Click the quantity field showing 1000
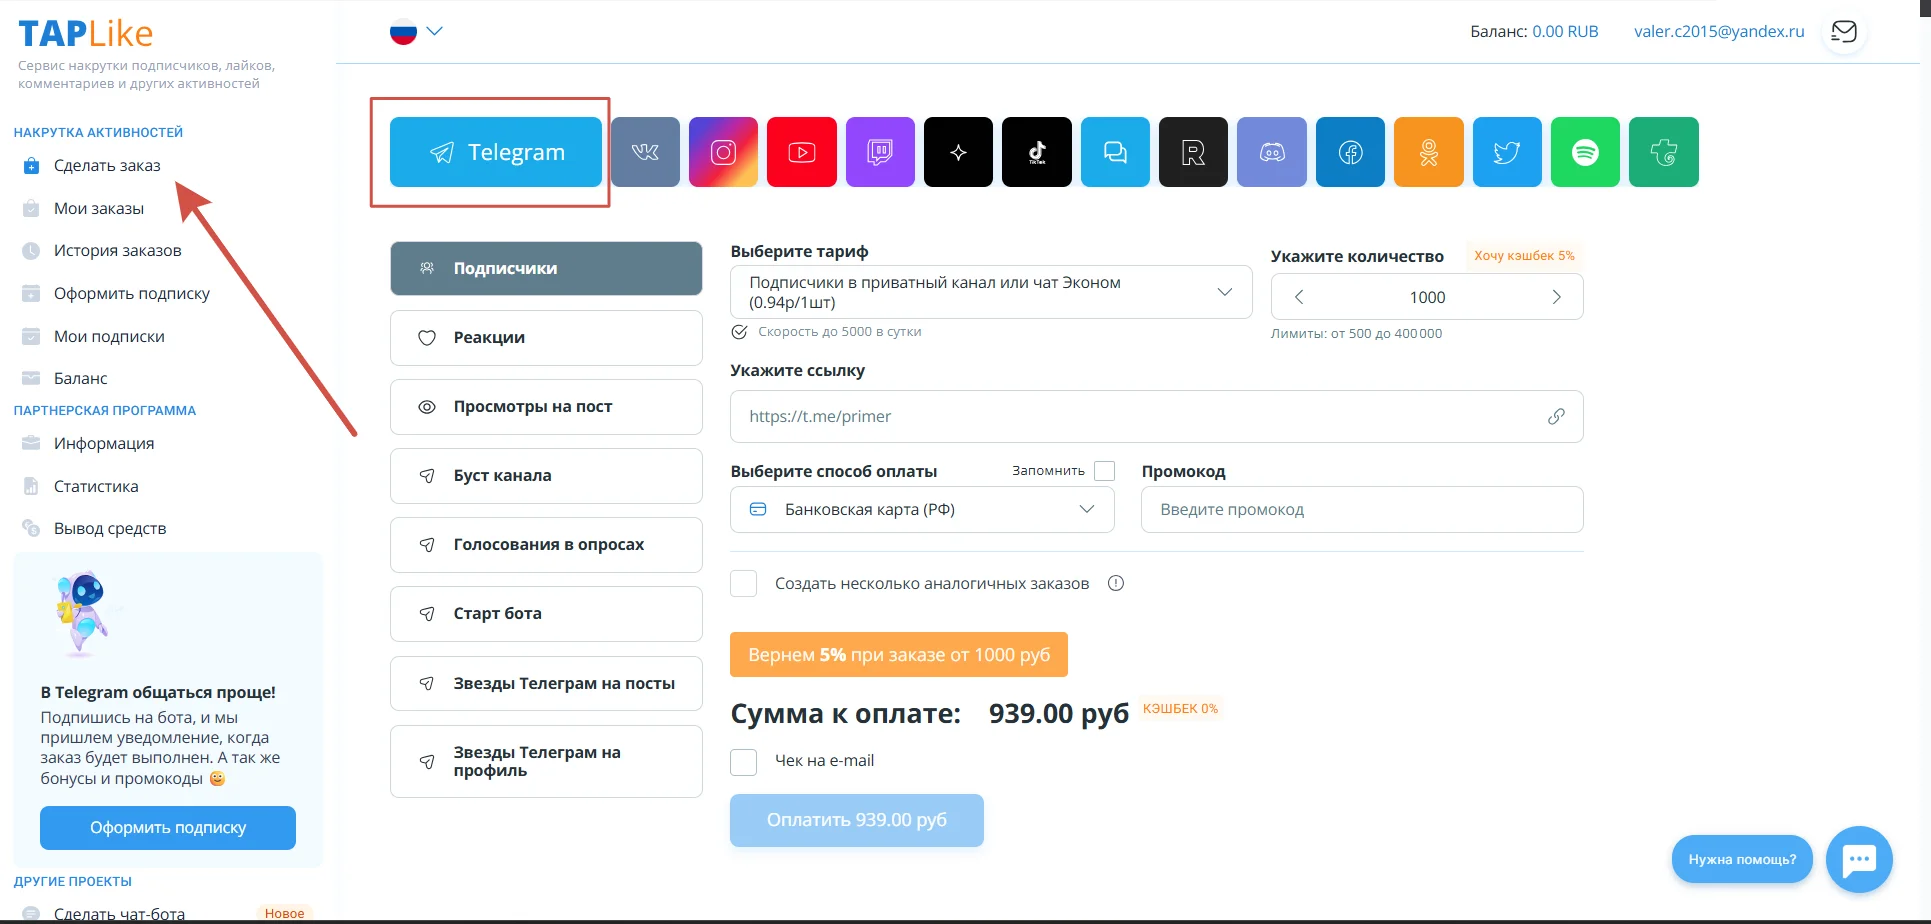 click(x=1427, y=297)
